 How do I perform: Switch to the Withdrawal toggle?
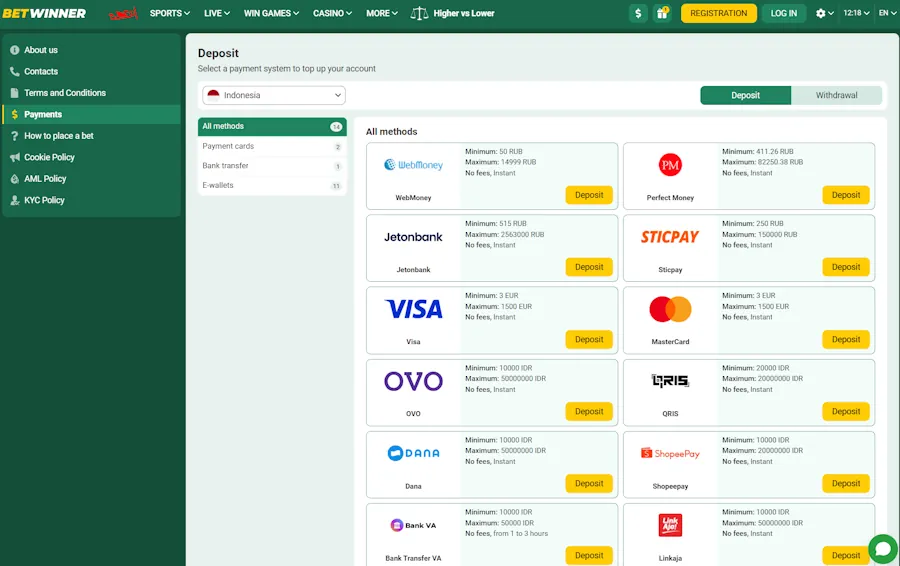(x=836, y=95)
